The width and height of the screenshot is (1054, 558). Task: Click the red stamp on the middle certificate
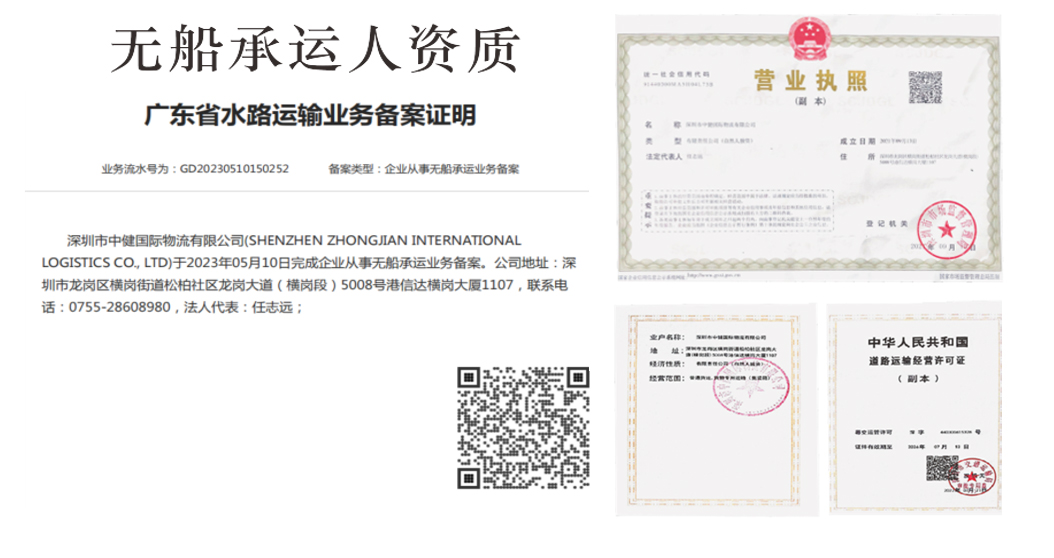(x=751, y=386)
